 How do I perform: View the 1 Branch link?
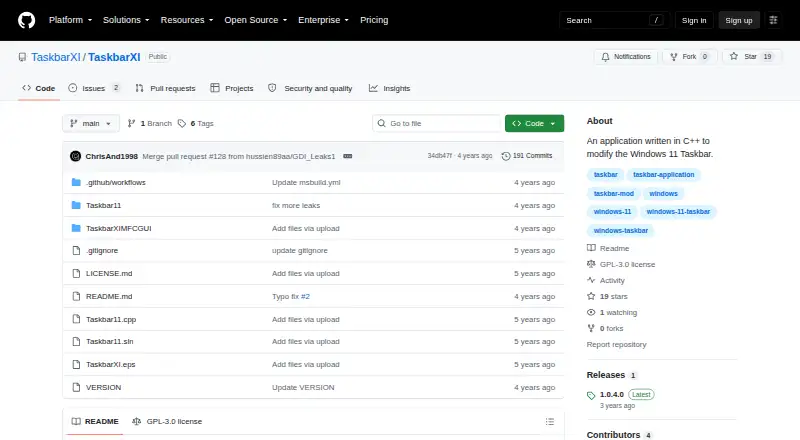[149, 124]
